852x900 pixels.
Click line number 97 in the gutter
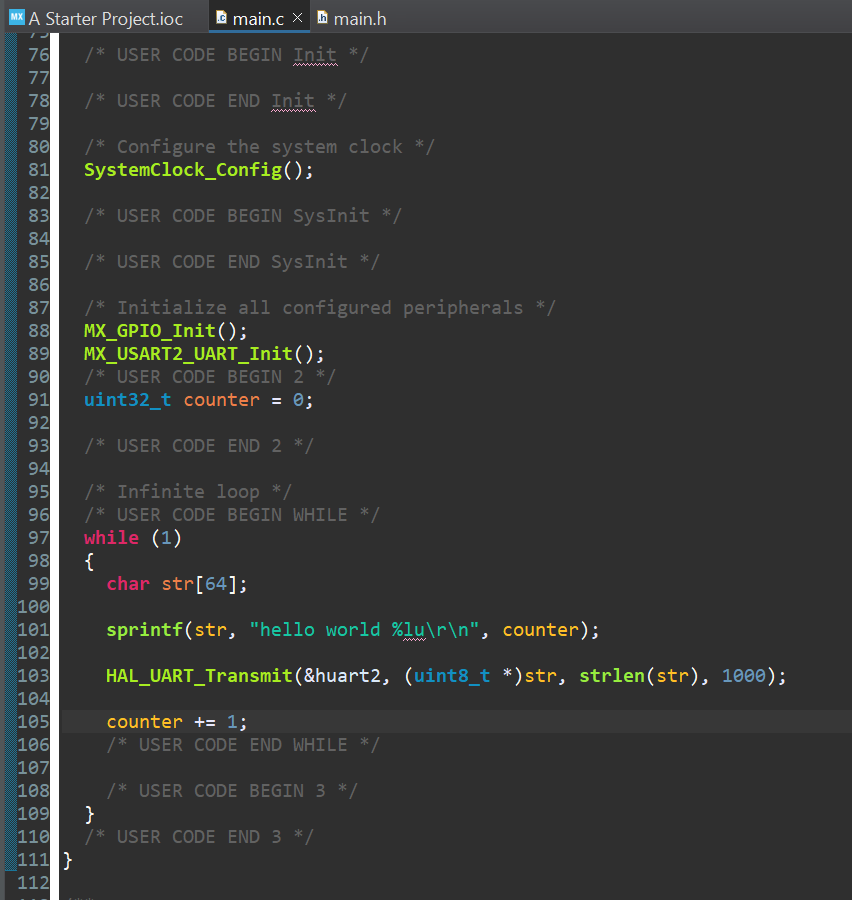[38, 538]
